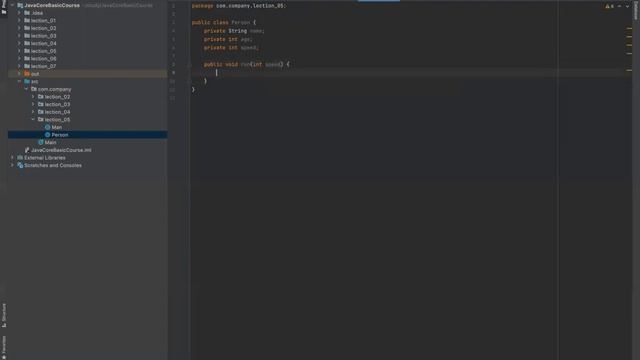Select the Person class in project tree
The height and width of the screenshot is (360, 640).
point(60,135)
